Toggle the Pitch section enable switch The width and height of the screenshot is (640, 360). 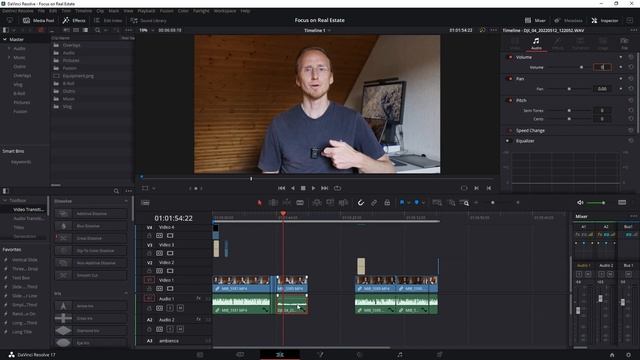click(x=510, y=100)
